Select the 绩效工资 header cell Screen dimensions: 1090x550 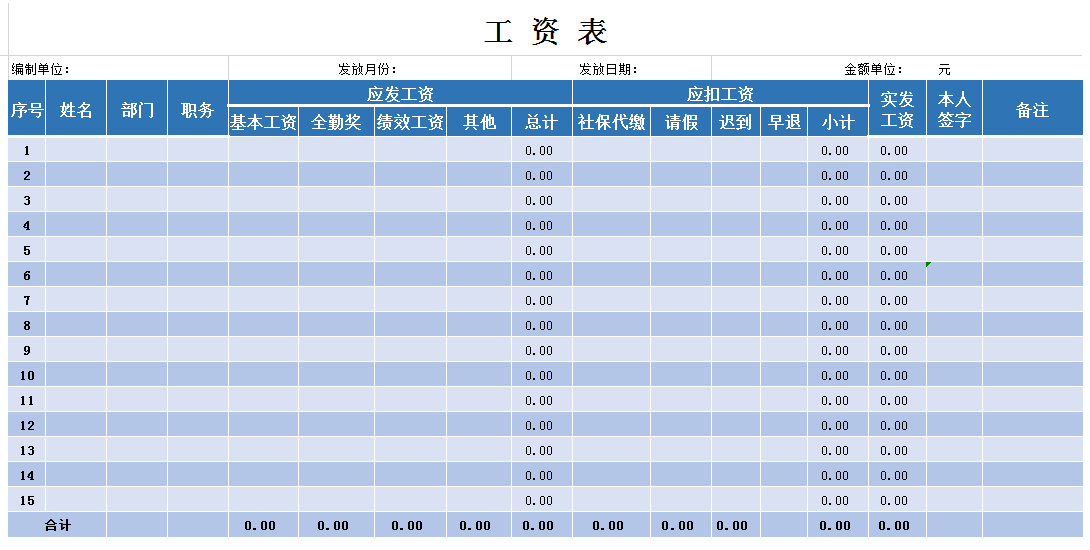[410, 122]
